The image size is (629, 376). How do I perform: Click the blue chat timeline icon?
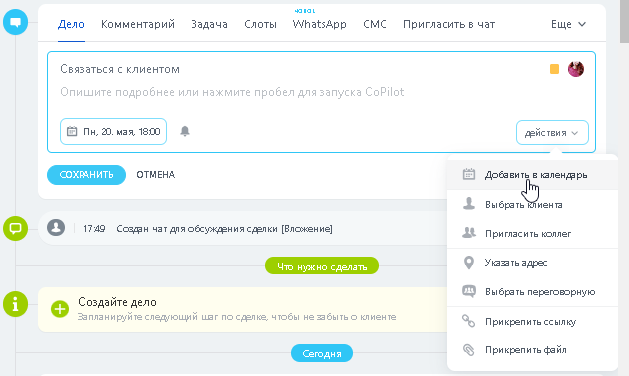coord(15,22)
